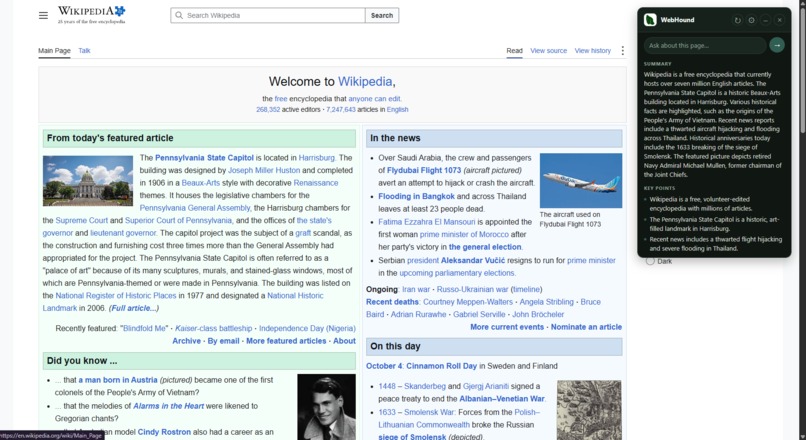Close the WebHound panel

click(779, 20)
